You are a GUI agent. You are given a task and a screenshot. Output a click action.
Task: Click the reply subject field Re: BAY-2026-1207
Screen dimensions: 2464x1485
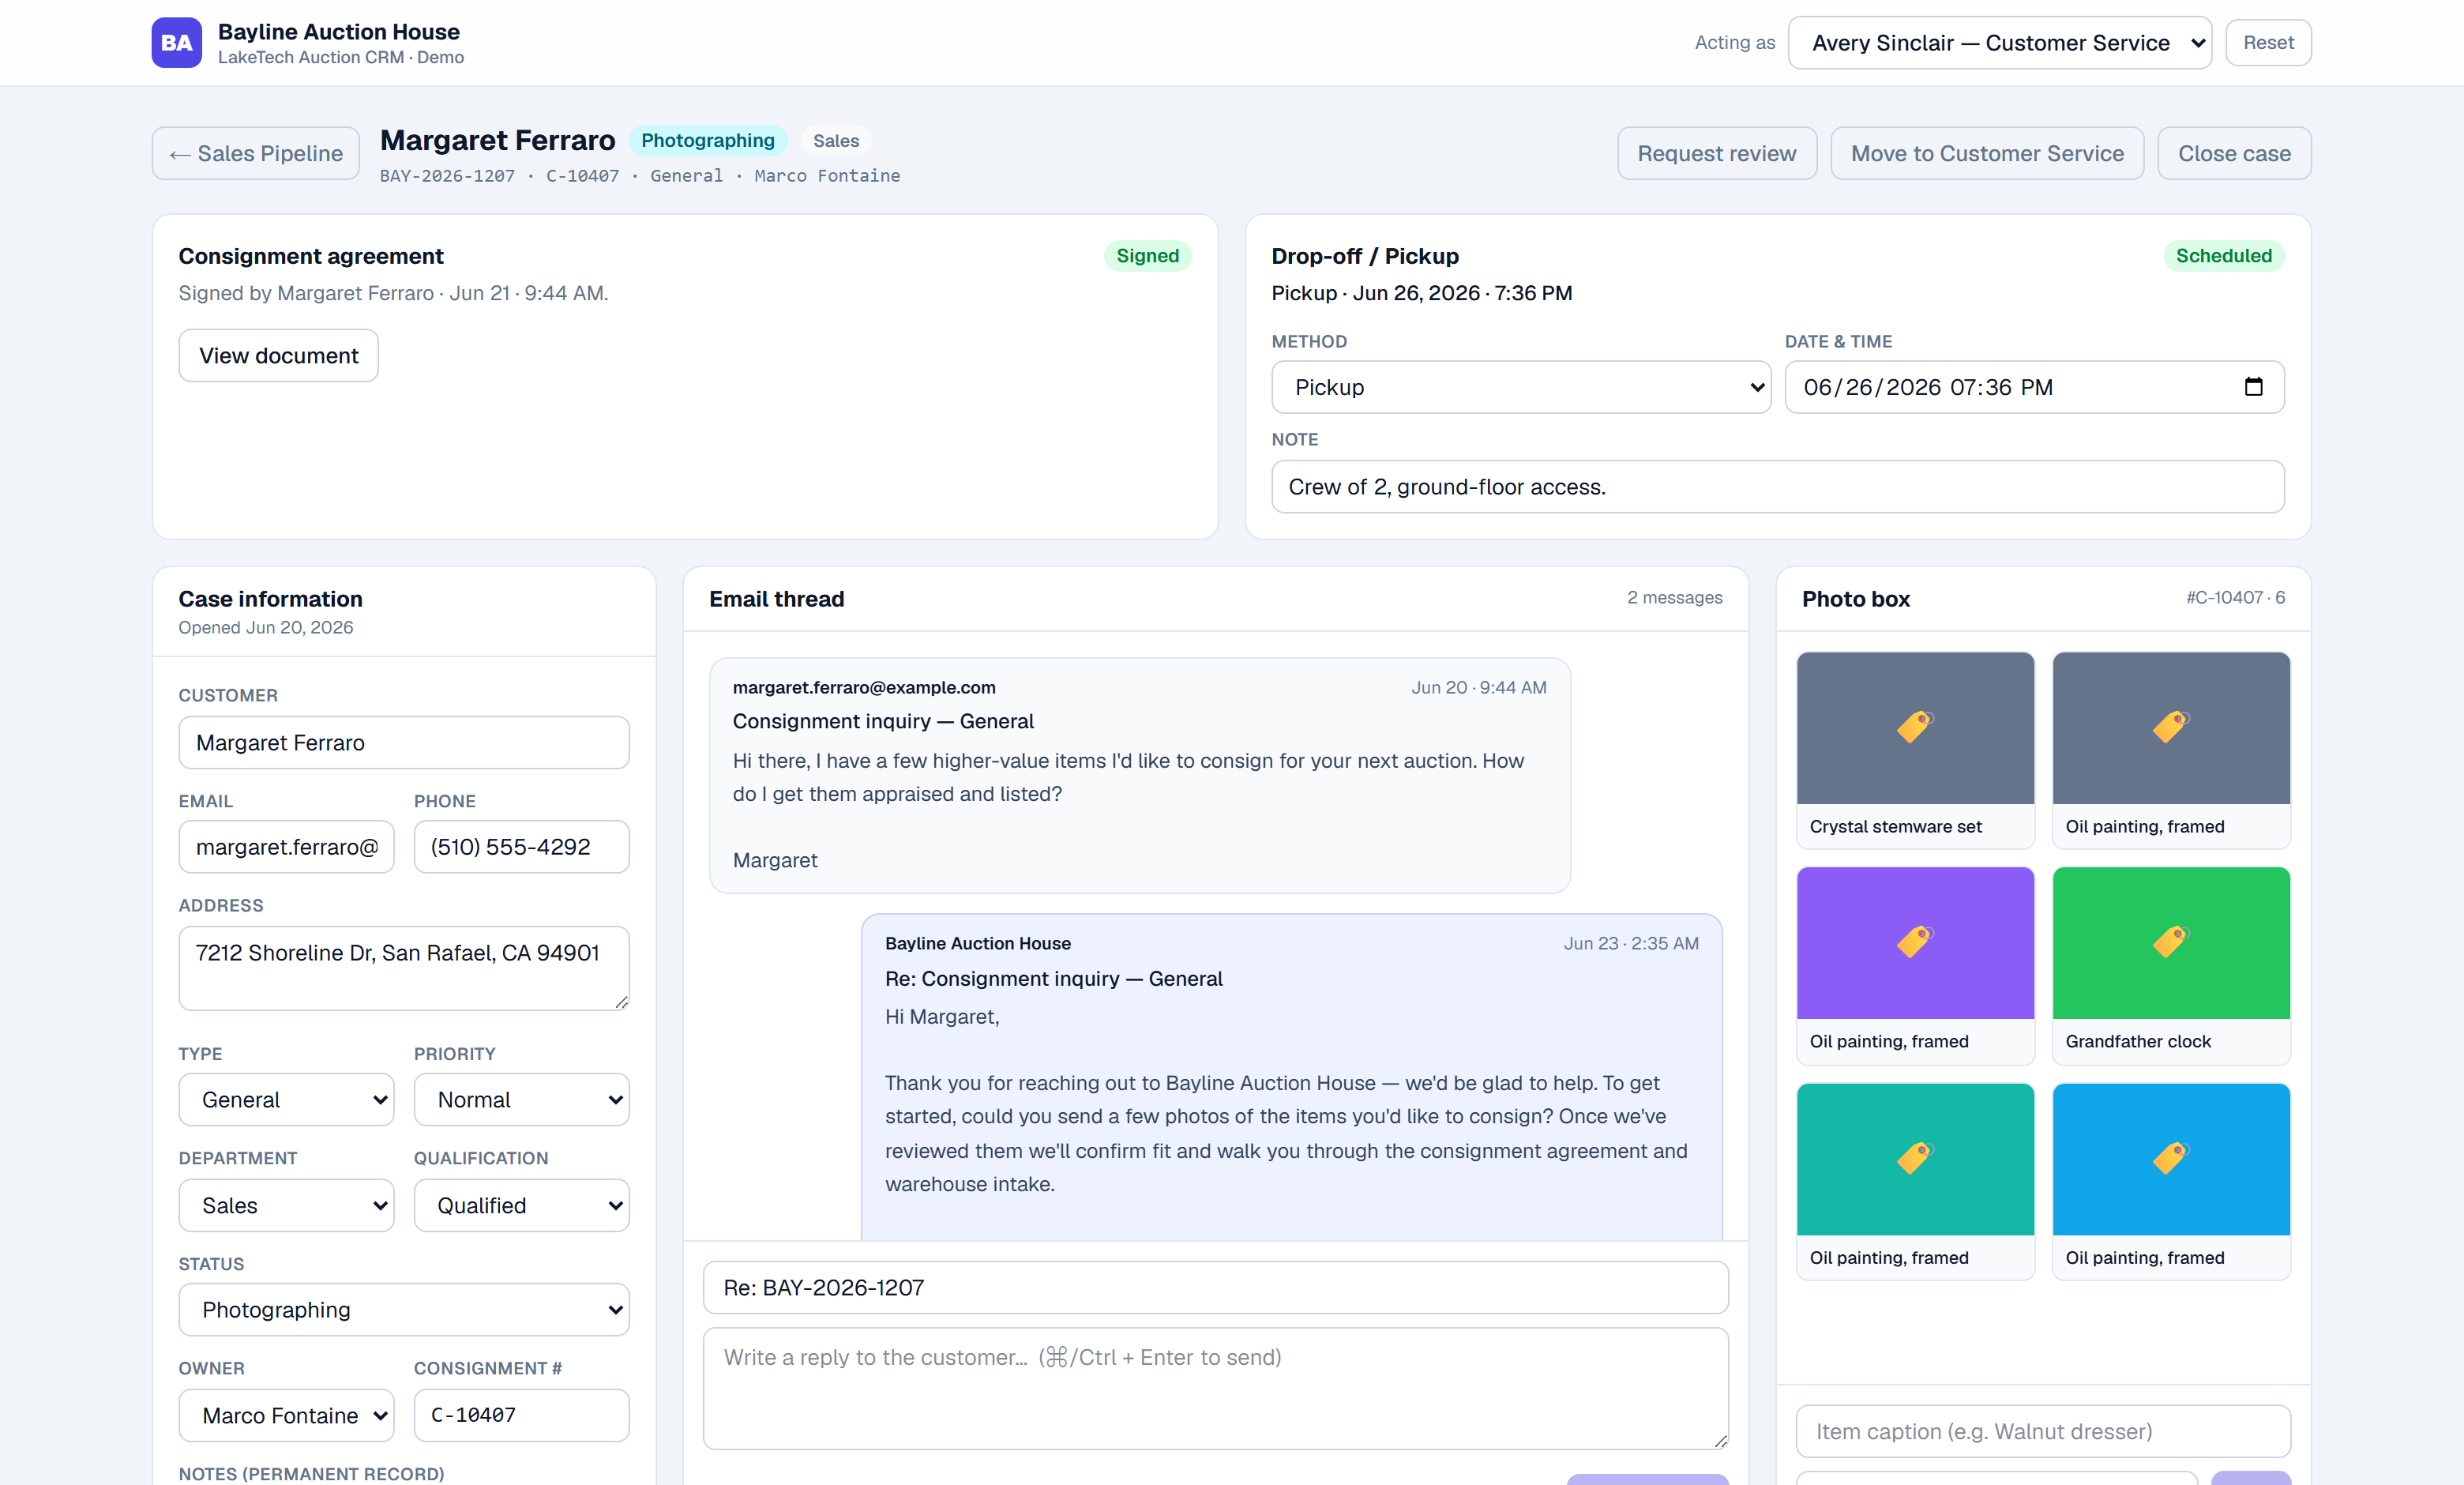(x=1215, y=1287)
